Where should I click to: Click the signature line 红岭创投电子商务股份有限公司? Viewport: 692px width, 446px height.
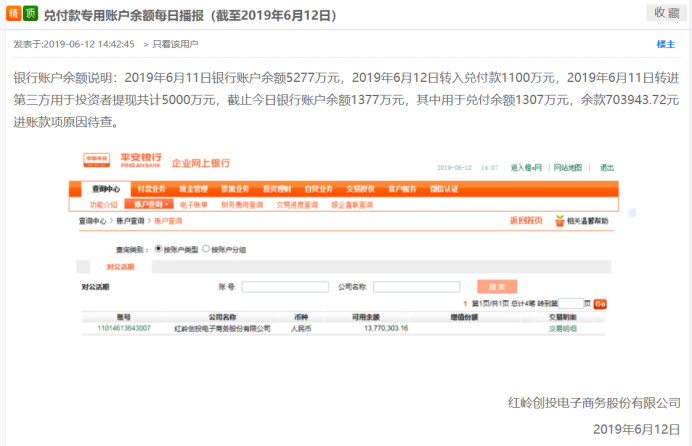[594, 403]
